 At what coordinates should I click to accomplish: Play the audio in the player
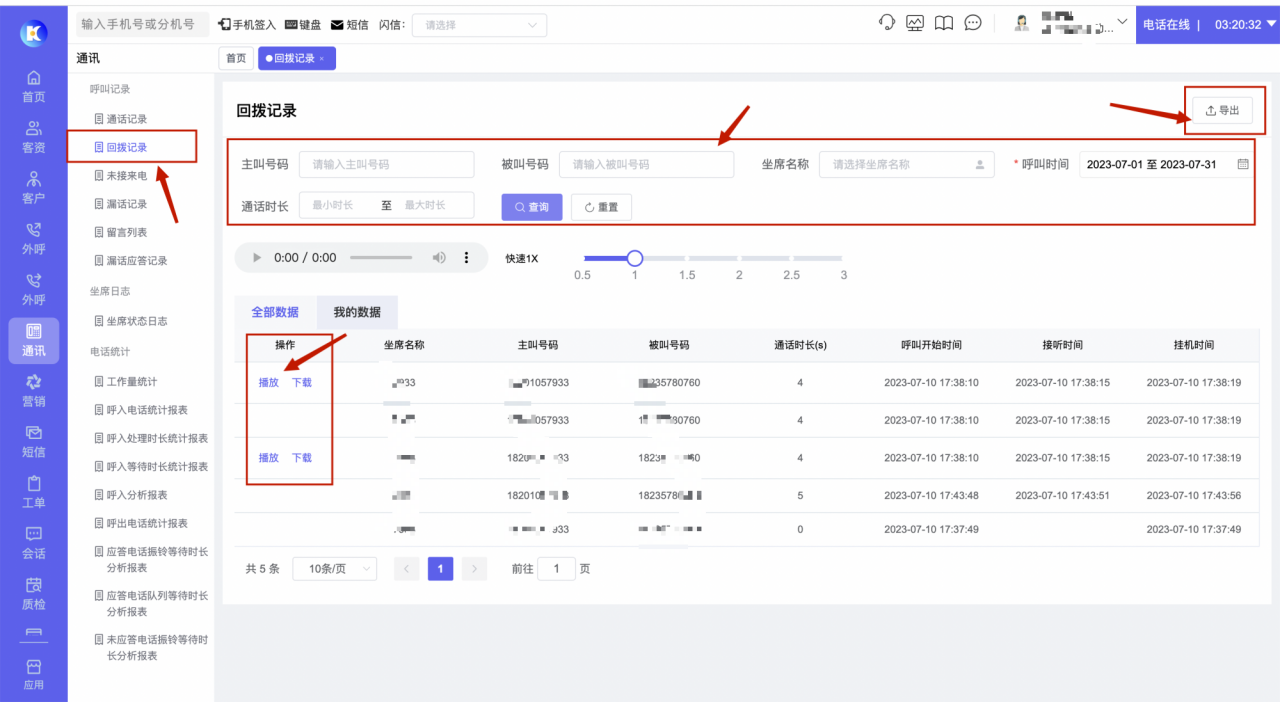tap(257, 257)
